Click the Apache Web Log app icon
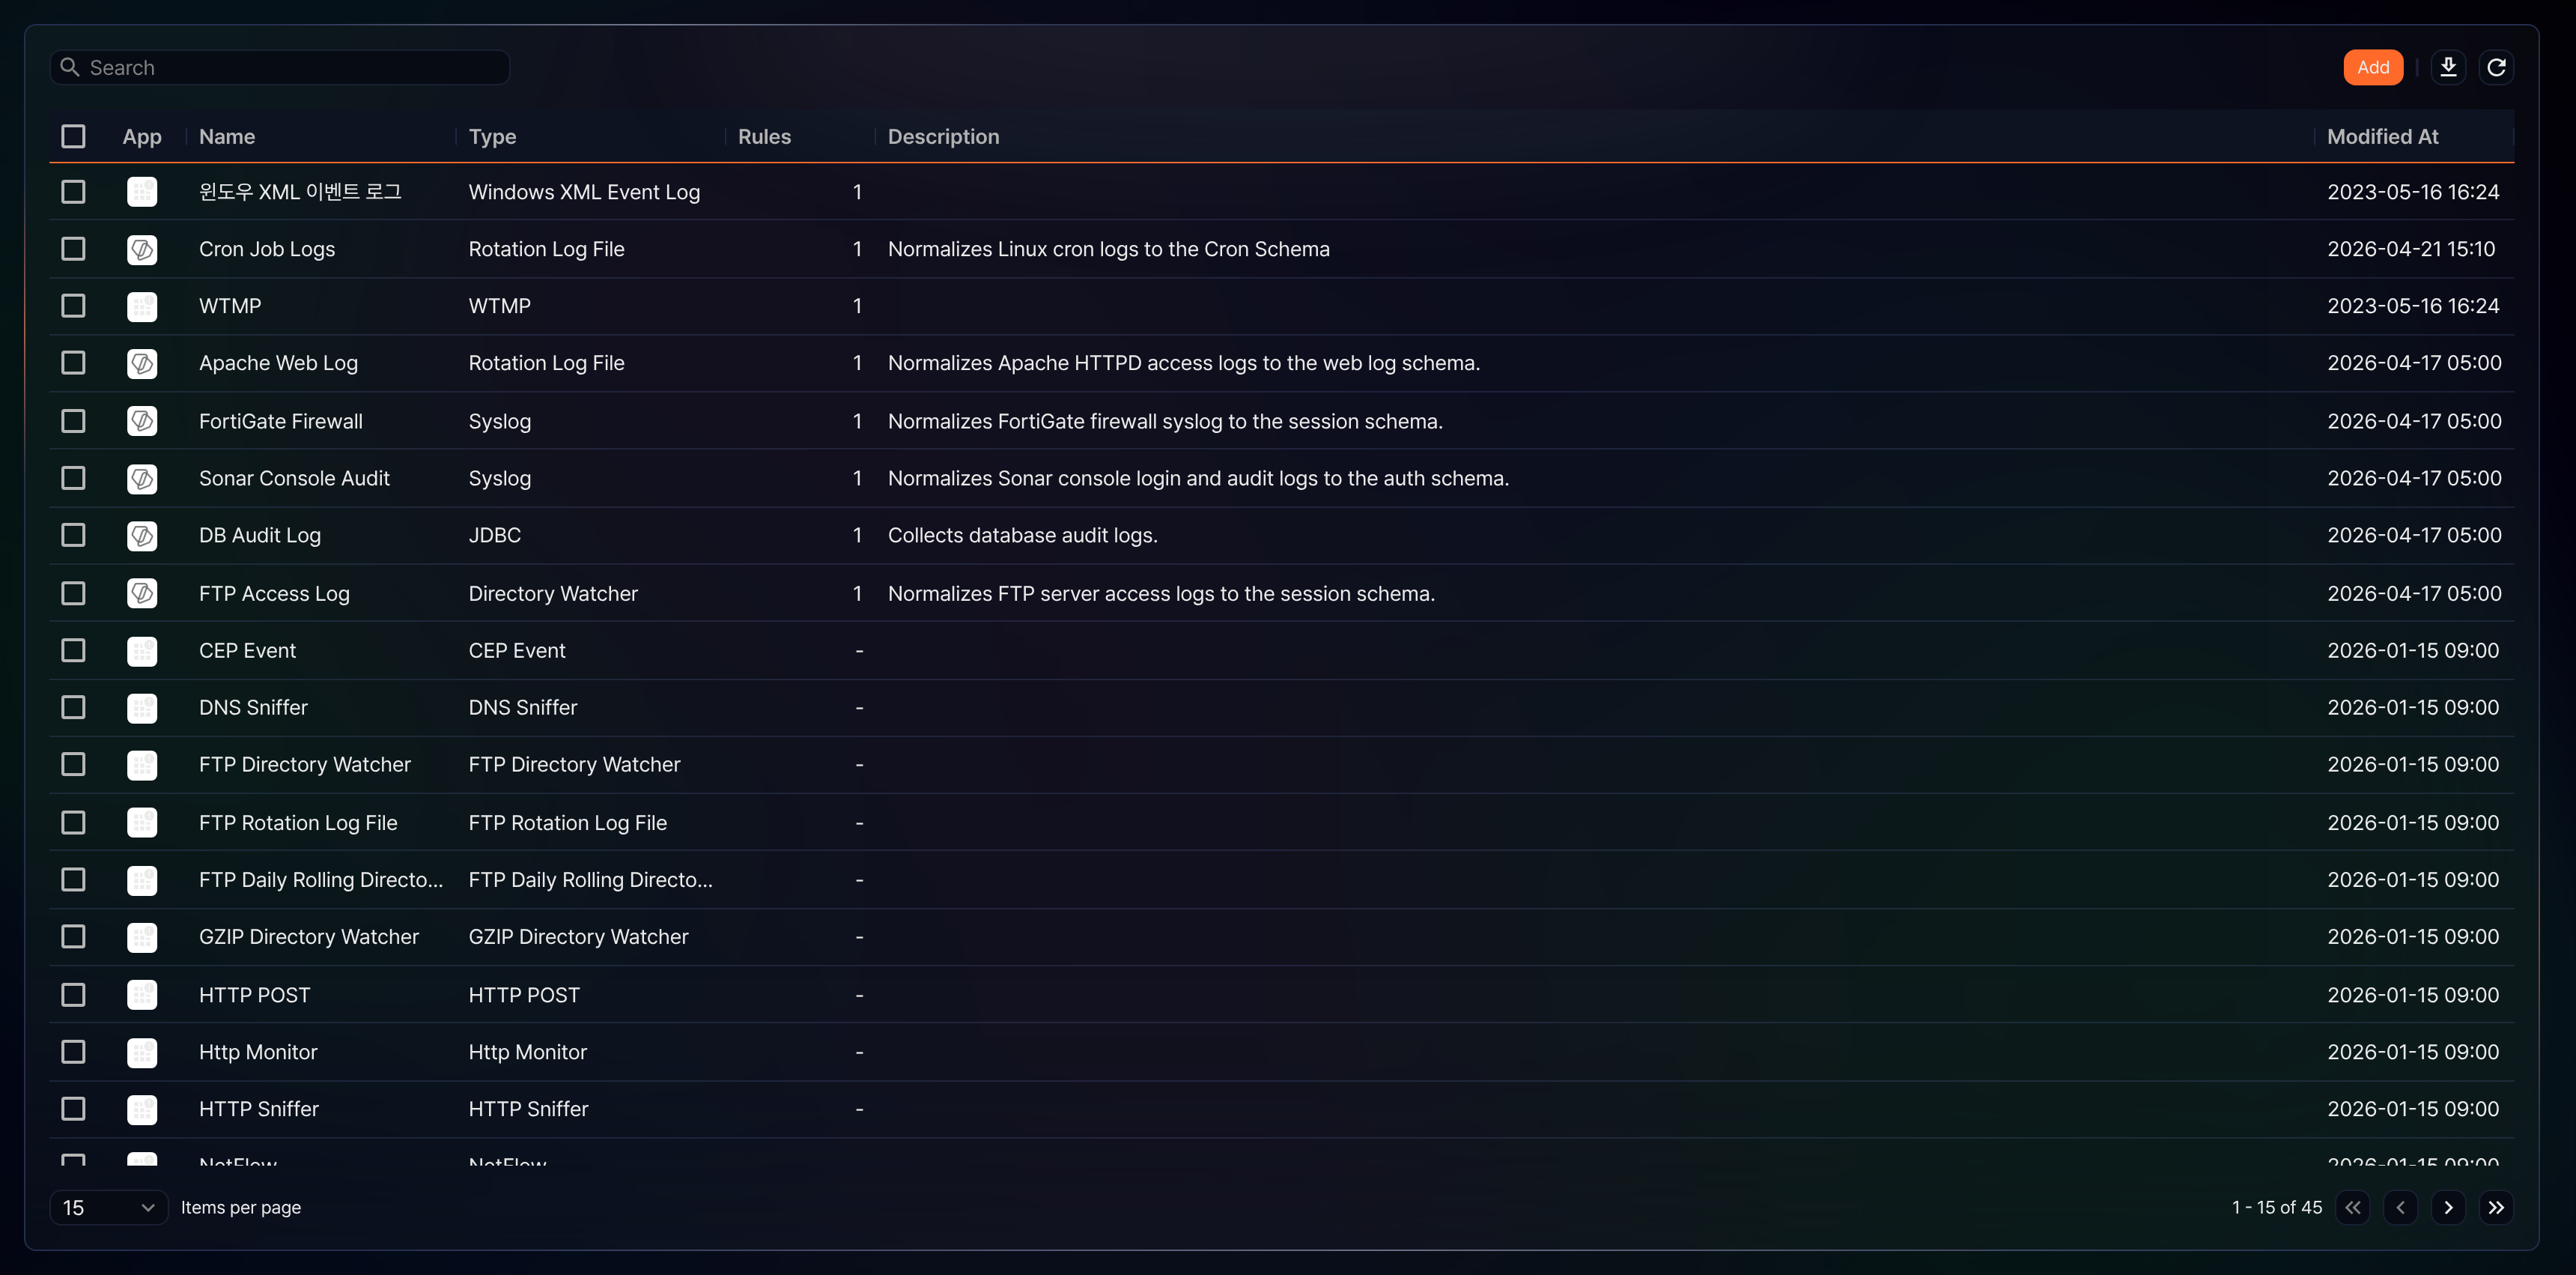 (142, 363)
